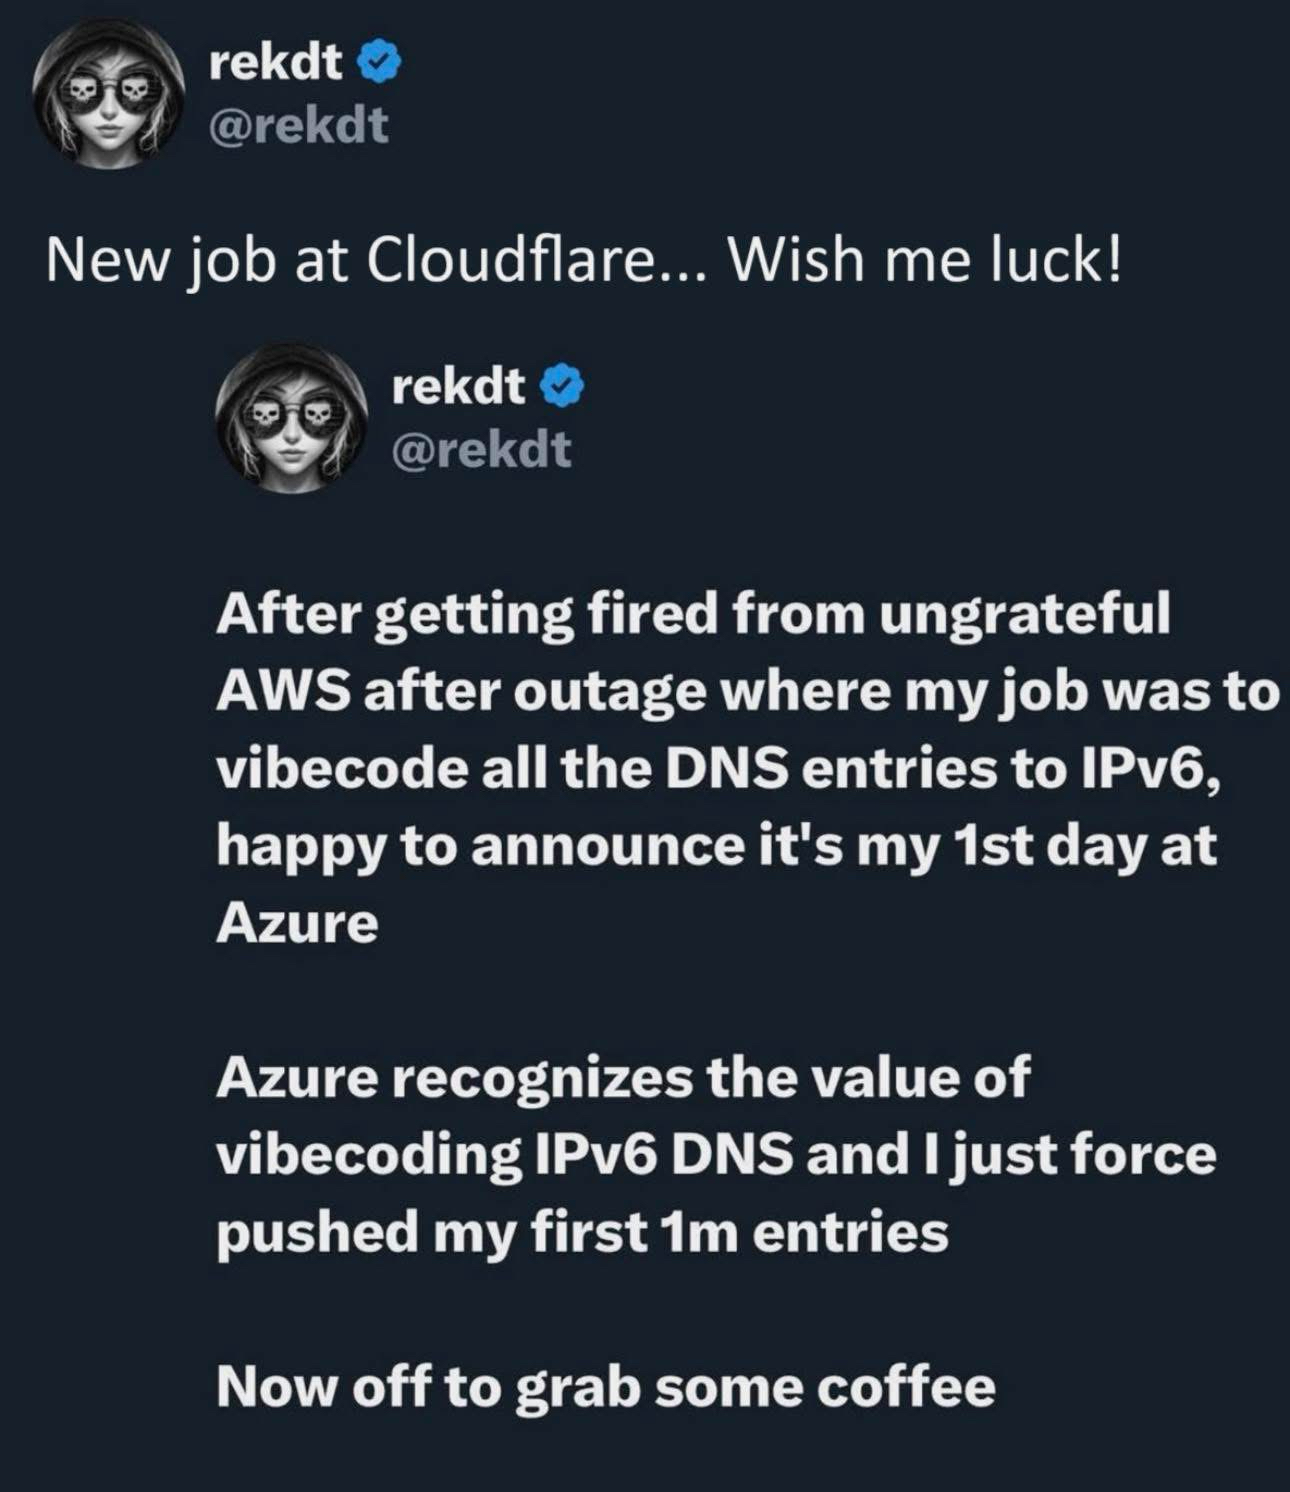1290x1492 pixels.
Task: Click the "Now off to grab some coffee" line
Action: click(x=605, y=1387)
